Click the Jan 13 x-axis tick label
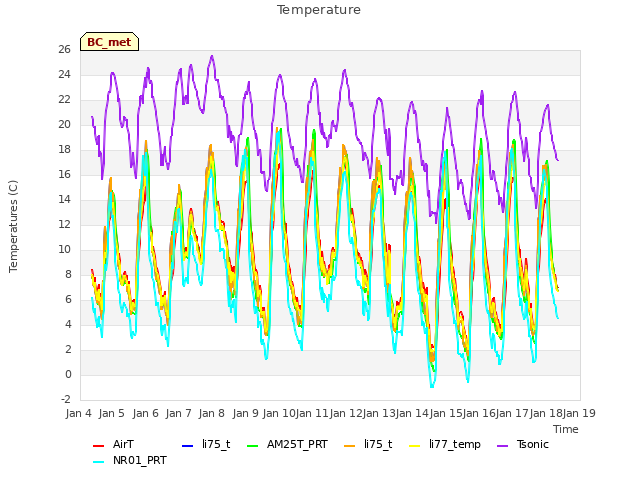The image size is (640, 480). (379, 413)
